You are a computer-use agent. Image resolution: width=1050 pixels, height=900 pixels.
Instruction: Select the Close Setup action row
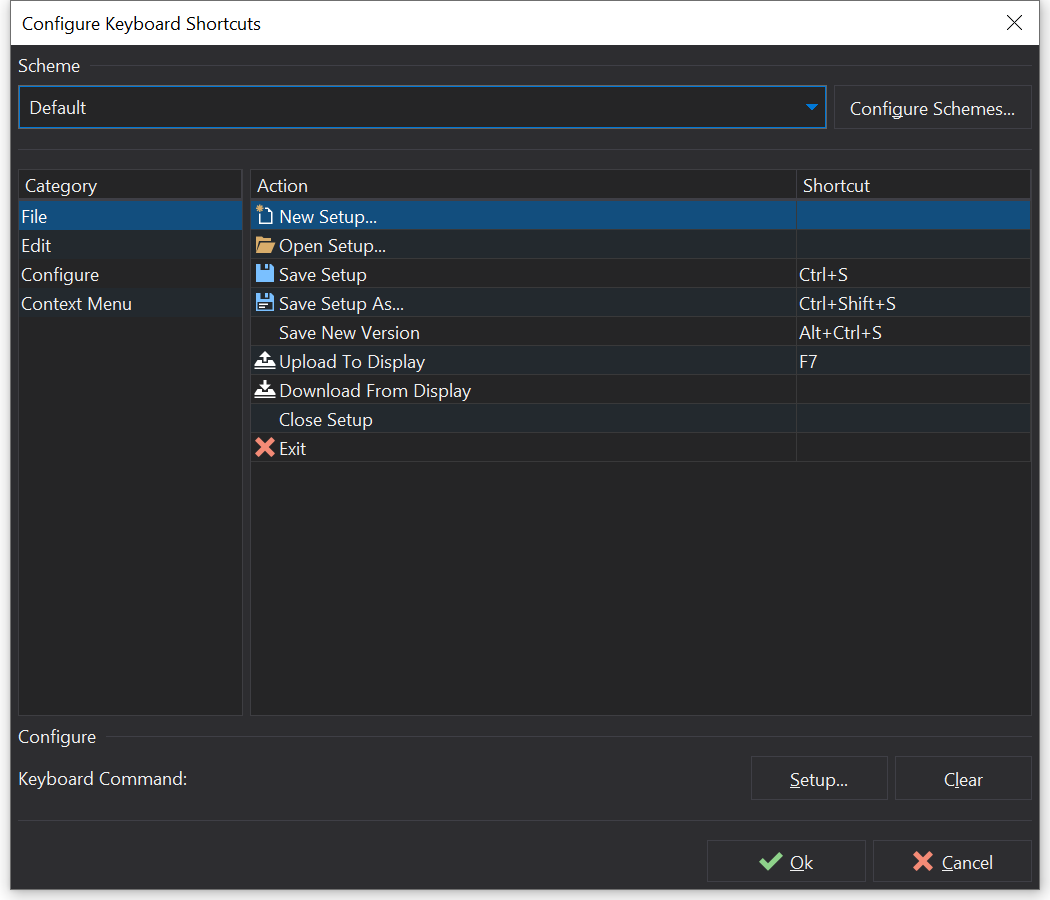[x=326, y=420]
